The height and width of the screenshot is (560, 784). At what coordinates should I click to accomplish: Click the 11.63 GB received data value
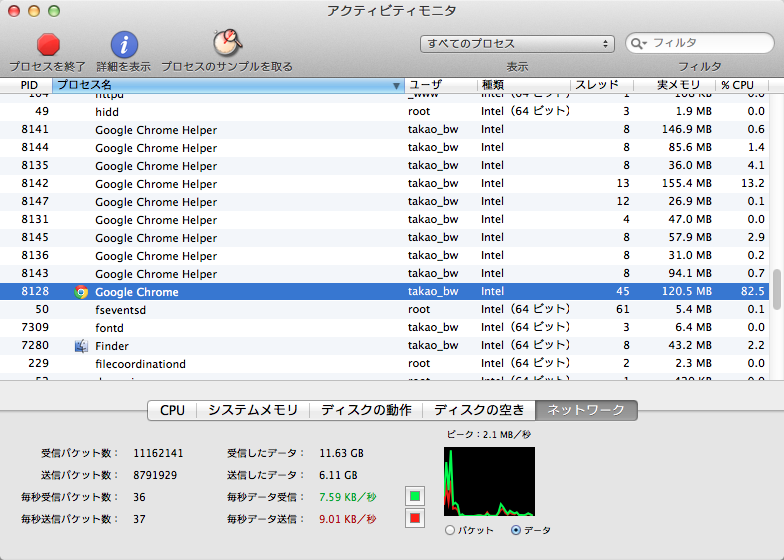point(342,454)
